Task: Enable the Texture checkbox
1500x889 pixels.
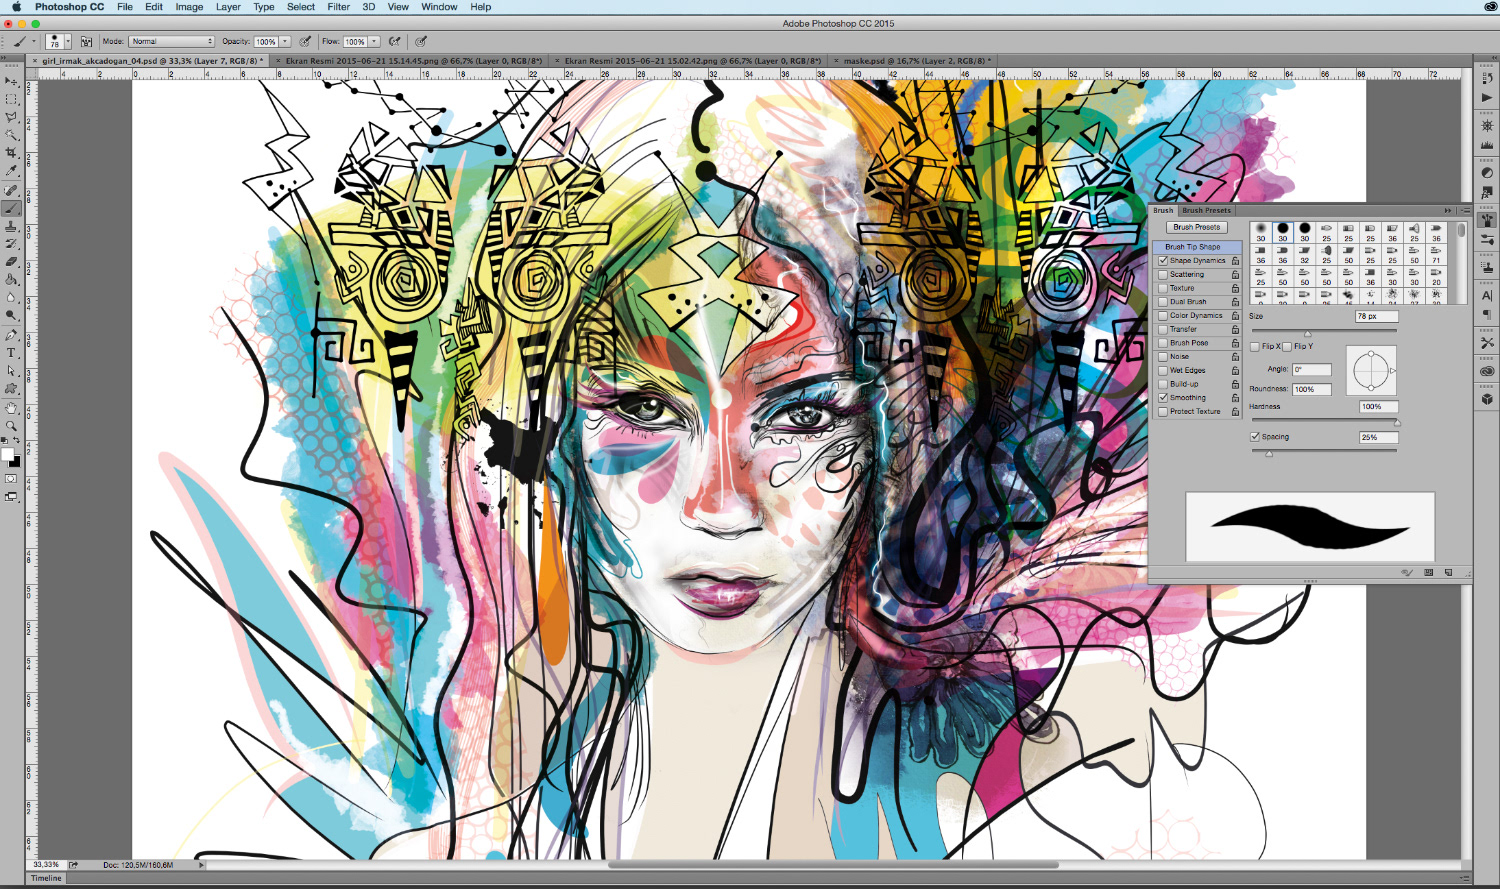Action: point(1163,288)
